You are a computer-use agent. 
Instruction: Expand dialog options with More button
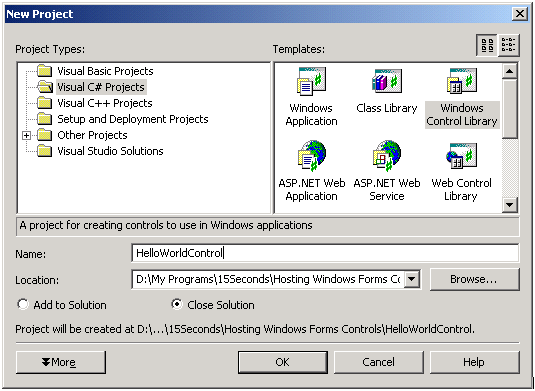(x=61, y=362)
